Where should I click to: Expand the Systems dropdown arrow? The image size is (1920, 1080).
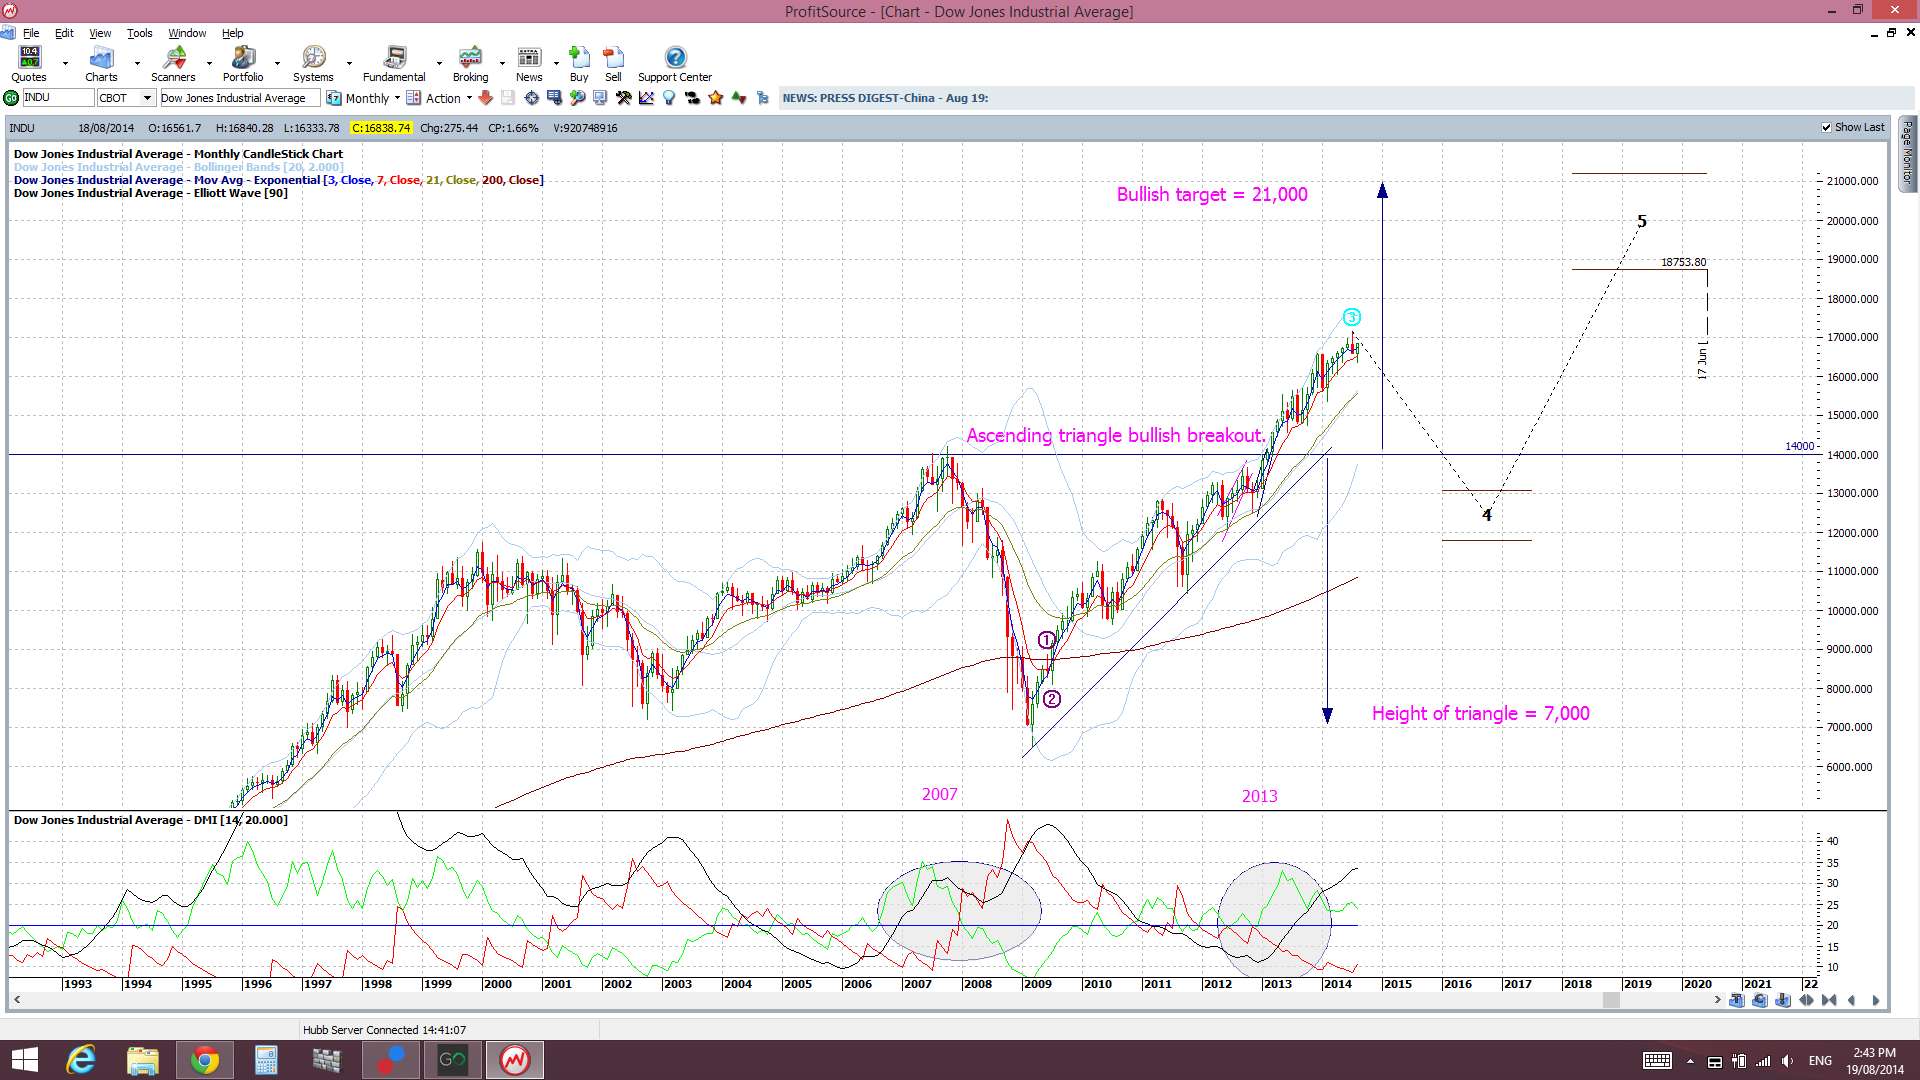pos(349,64)
